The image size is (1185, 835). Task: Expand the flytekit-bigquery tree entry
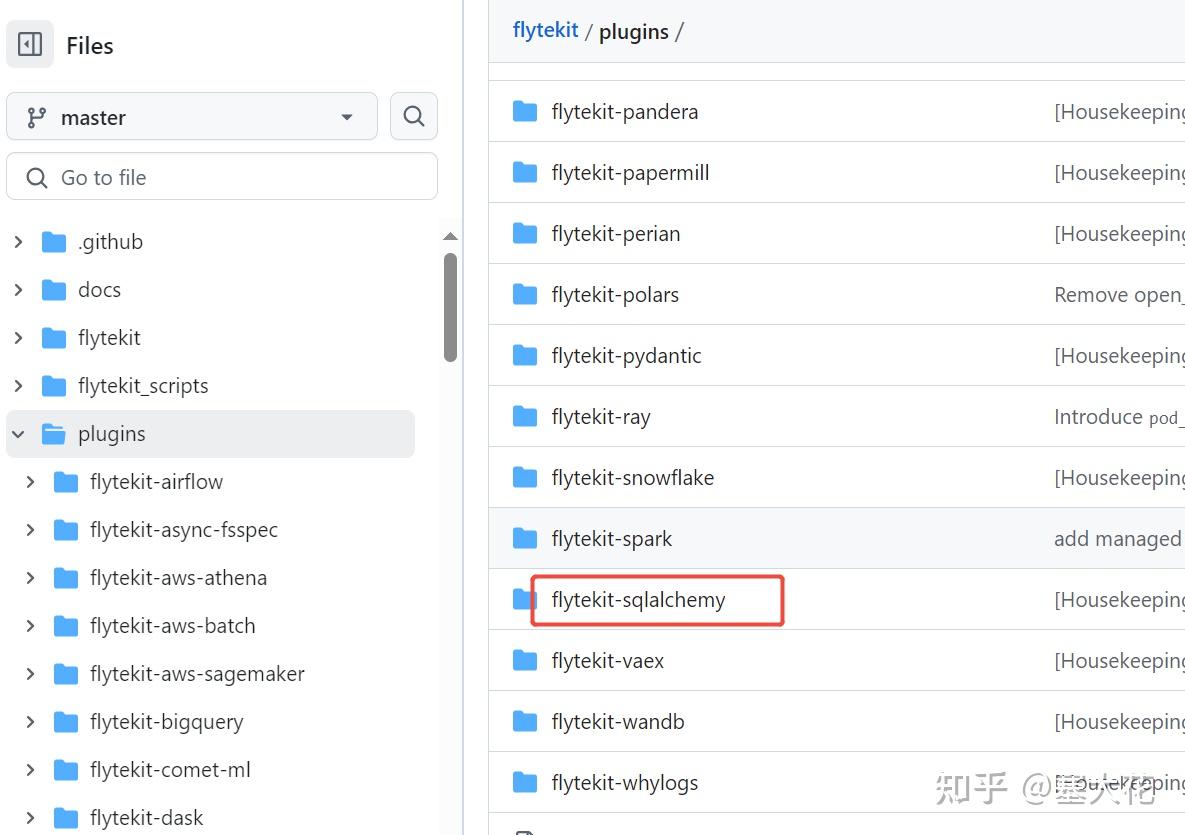[x=28, y=721]
